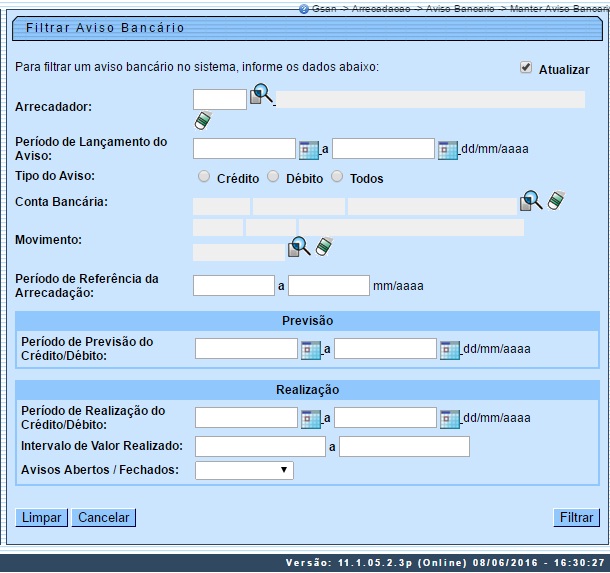Clear Conta Bancária with eraser icon
This screenshot has width=610, height=573.
[x=556, y=200]
